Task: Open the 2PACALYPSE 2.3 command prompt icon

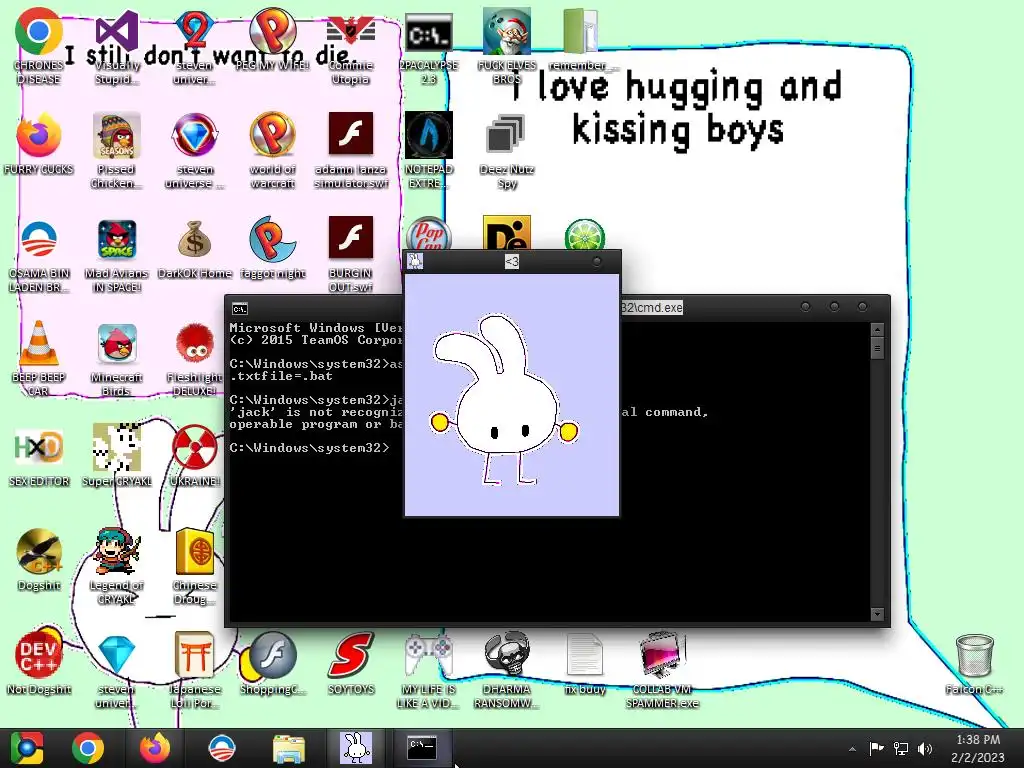Action: coord(428,32)
